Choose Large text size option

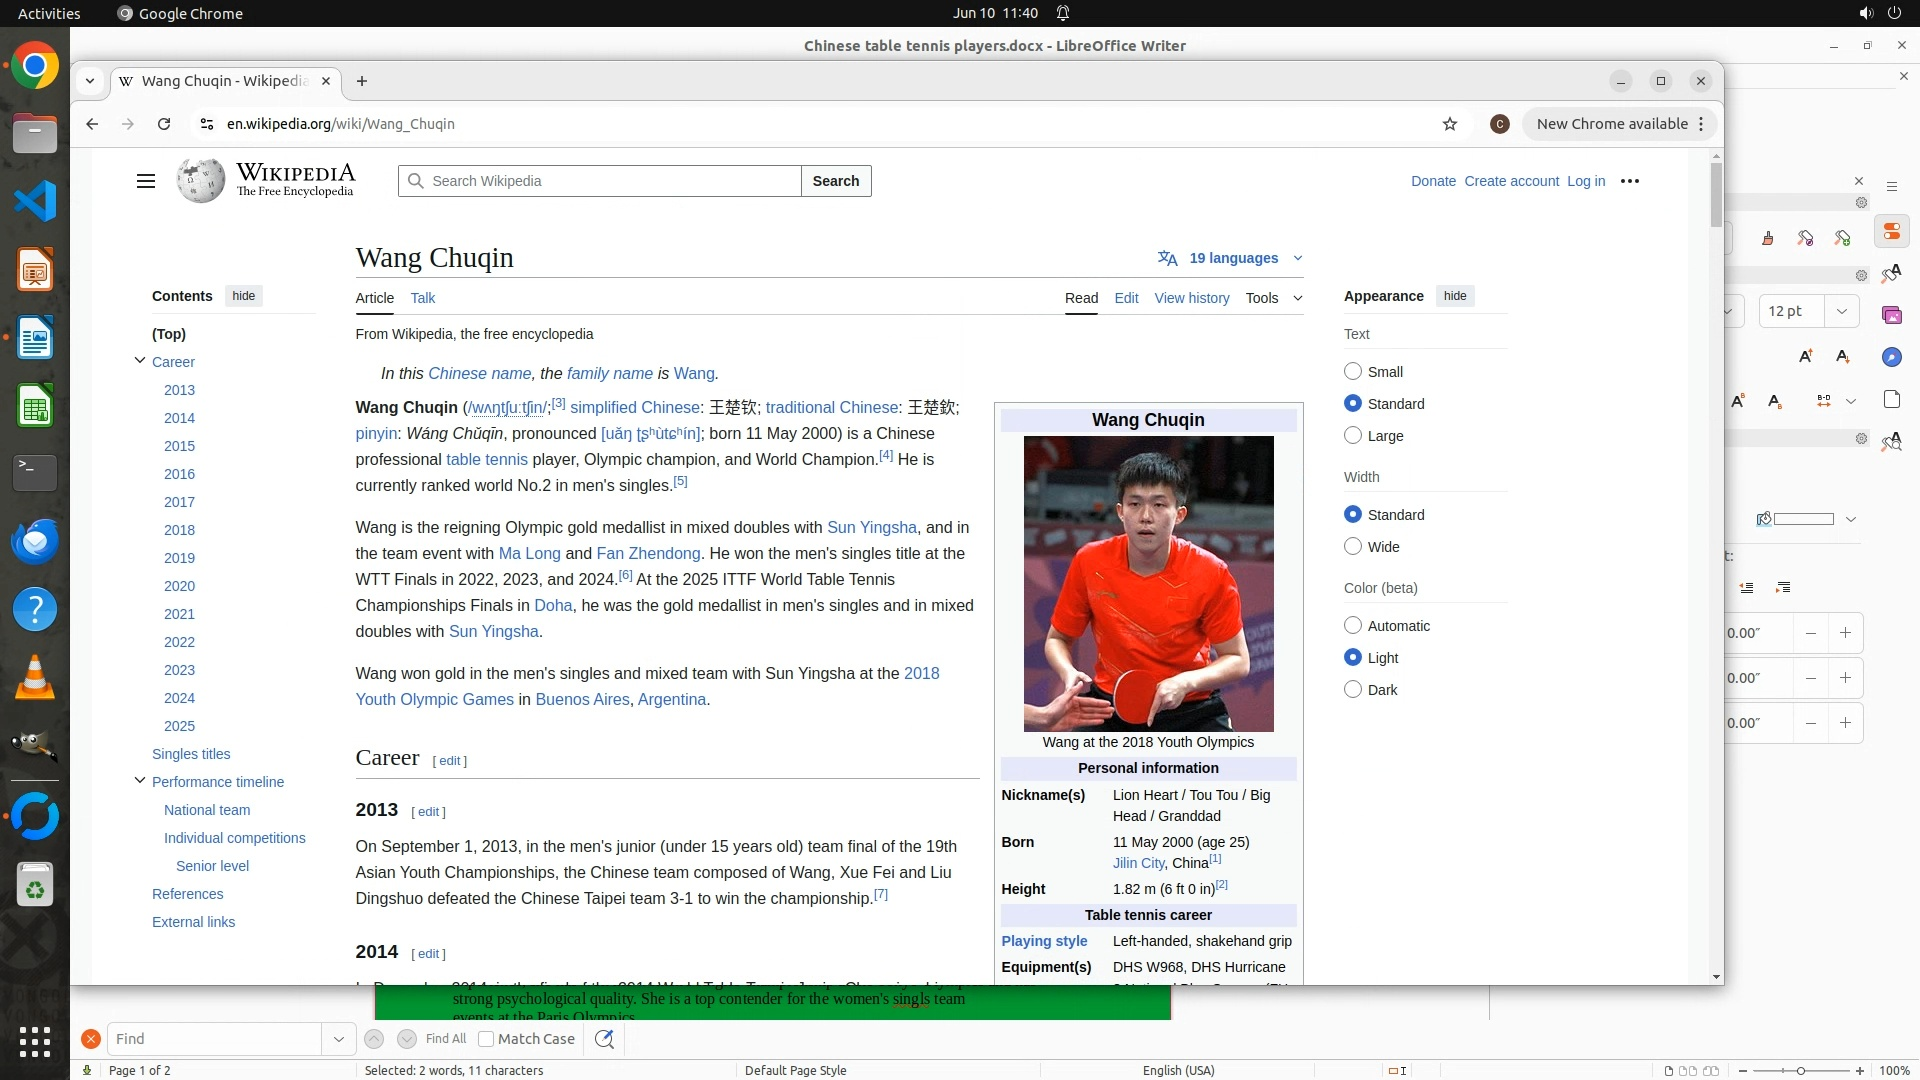[x=1353, y=435]
